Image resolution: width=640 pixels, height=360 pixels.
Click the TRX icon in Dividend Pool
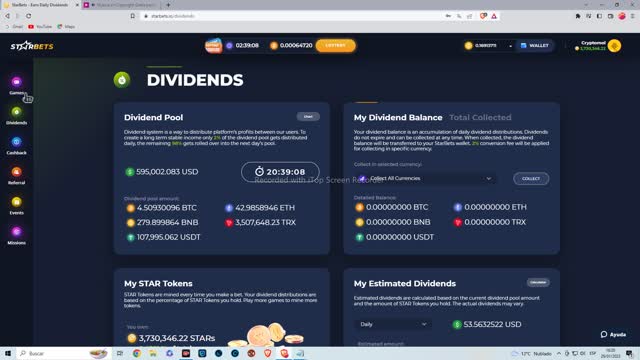click(x=229, y=223)
